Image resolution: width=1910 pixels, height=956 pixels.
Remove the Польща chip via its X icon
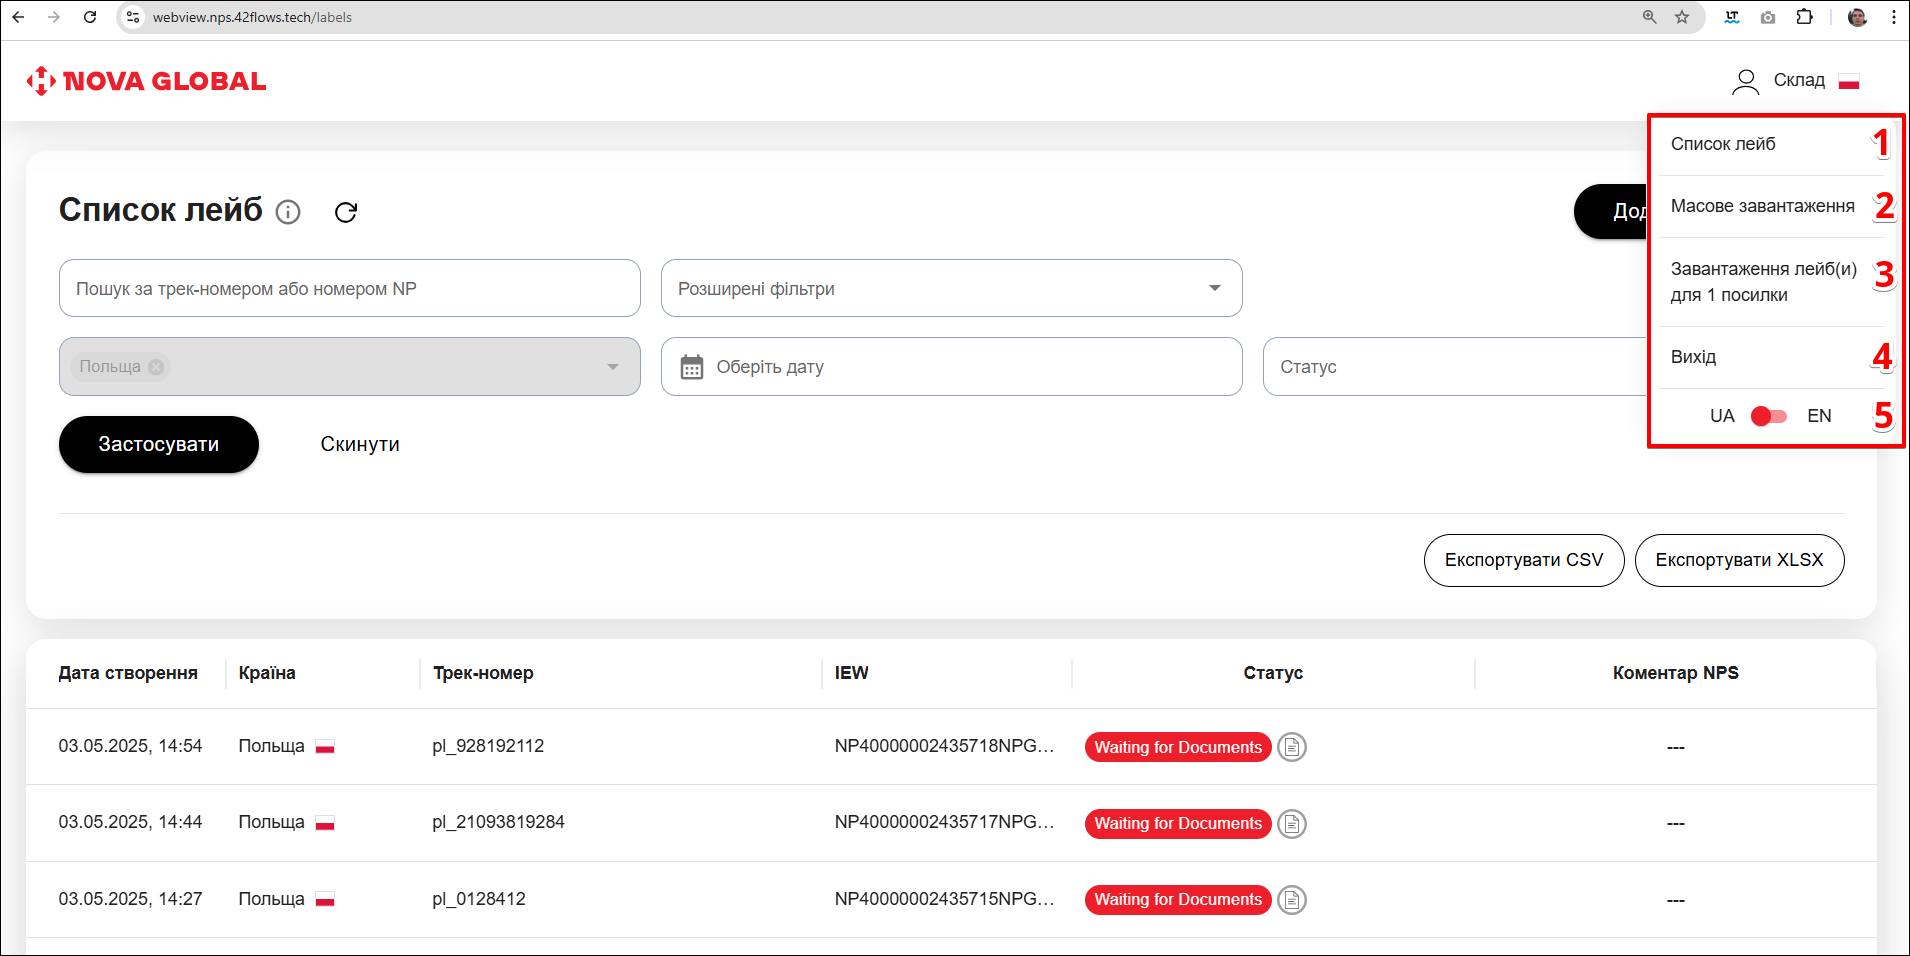click(x=156, y=367)
